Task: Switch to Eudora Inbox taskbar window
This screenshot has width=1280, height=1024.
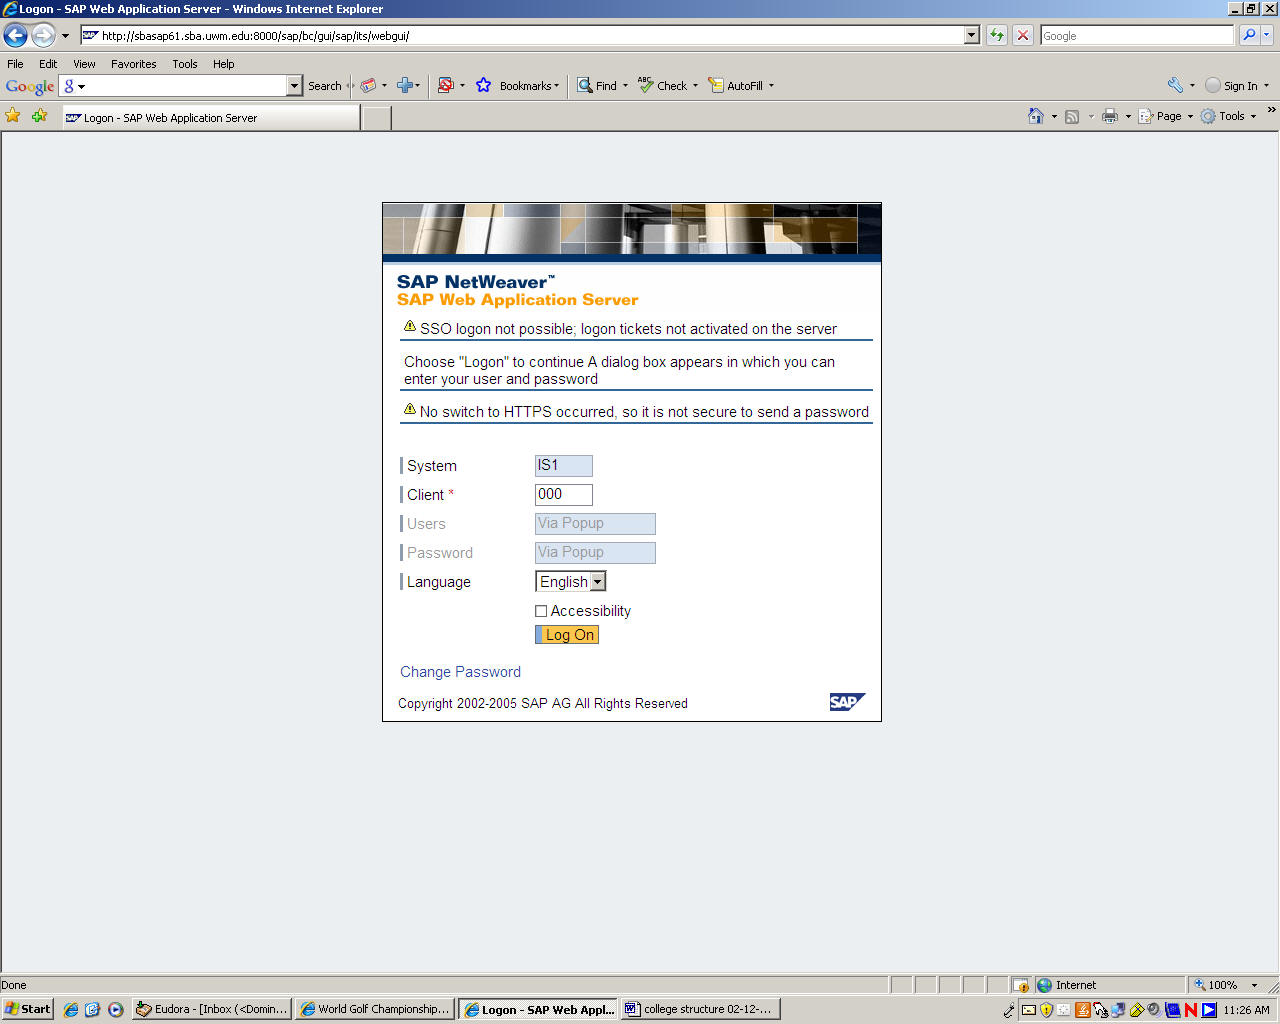Action: point(212,1009)
